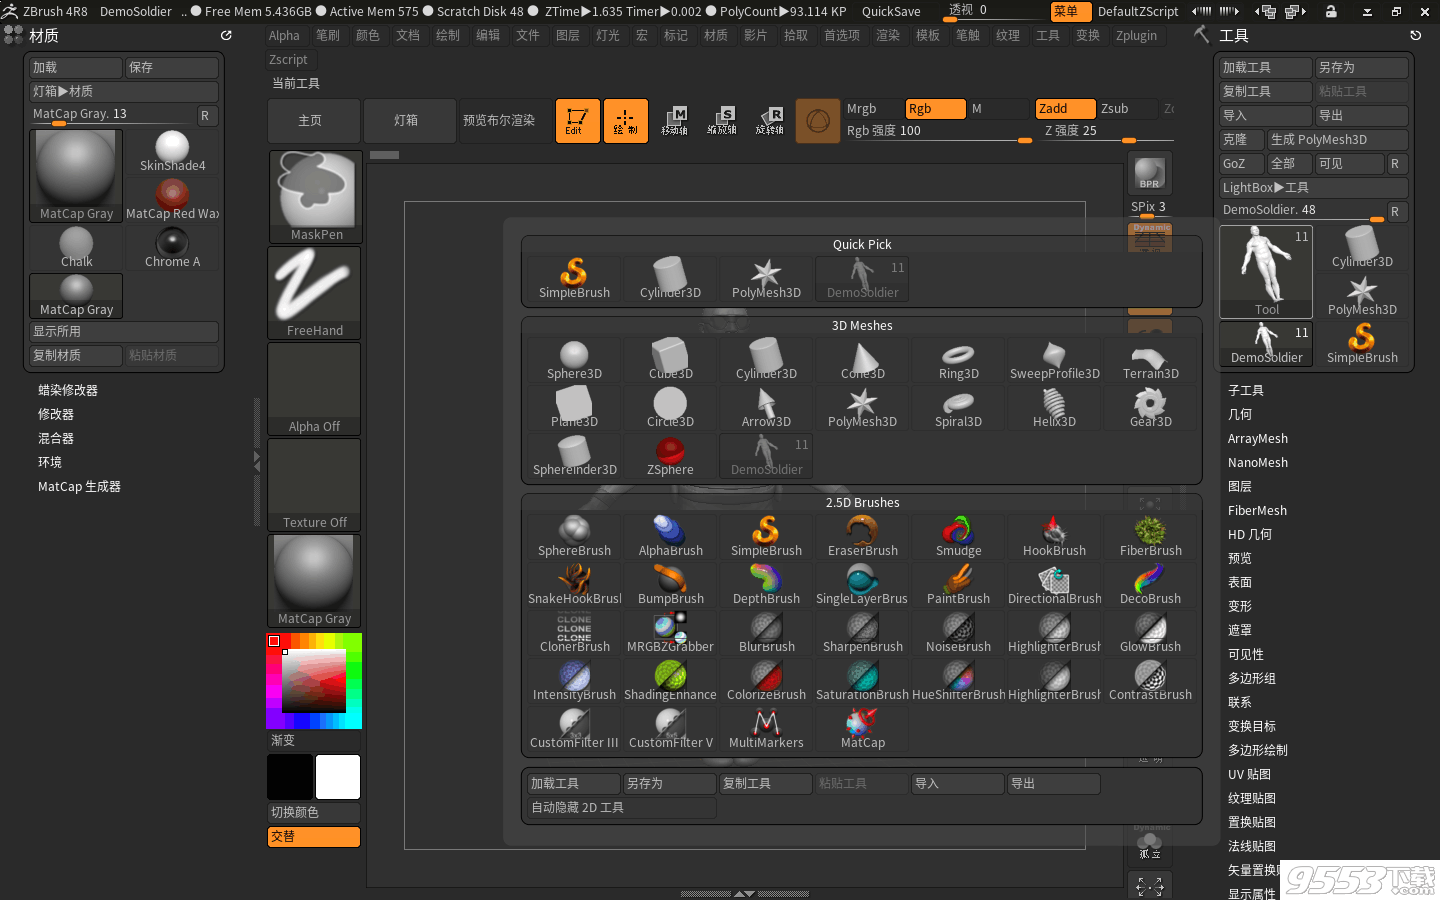Open 灯箱 LightBox button
Image resolution: width=1440 pixels, height=900 pixels.
[x=410, y=121]
